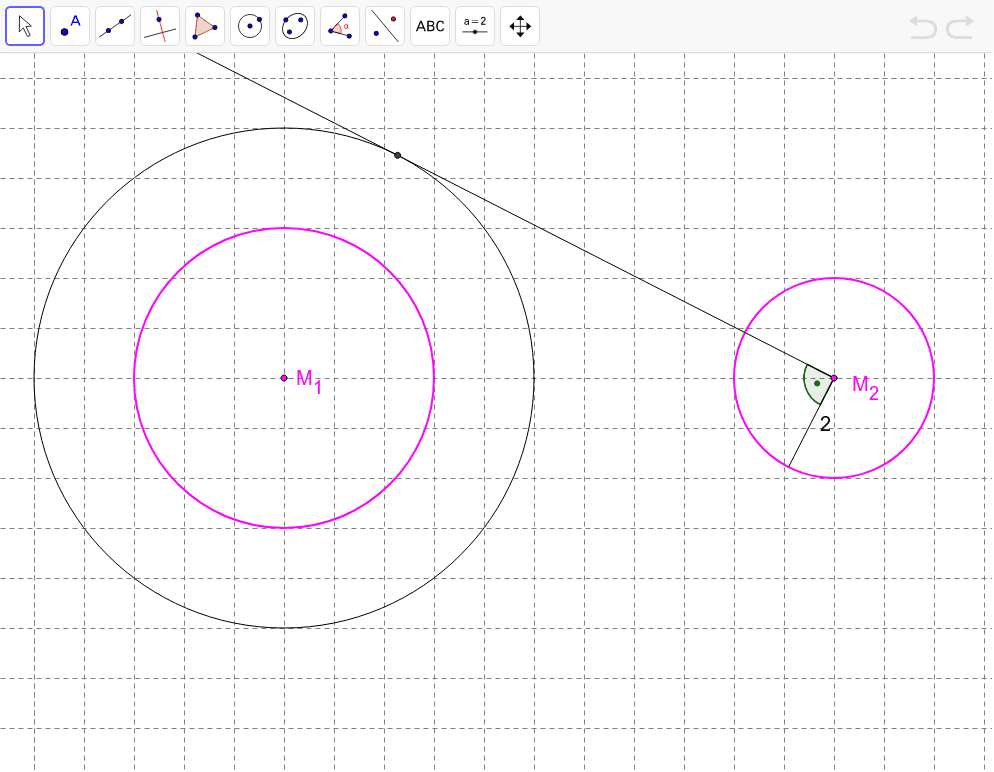Click the Redo arrow

[x=960, y=28]
